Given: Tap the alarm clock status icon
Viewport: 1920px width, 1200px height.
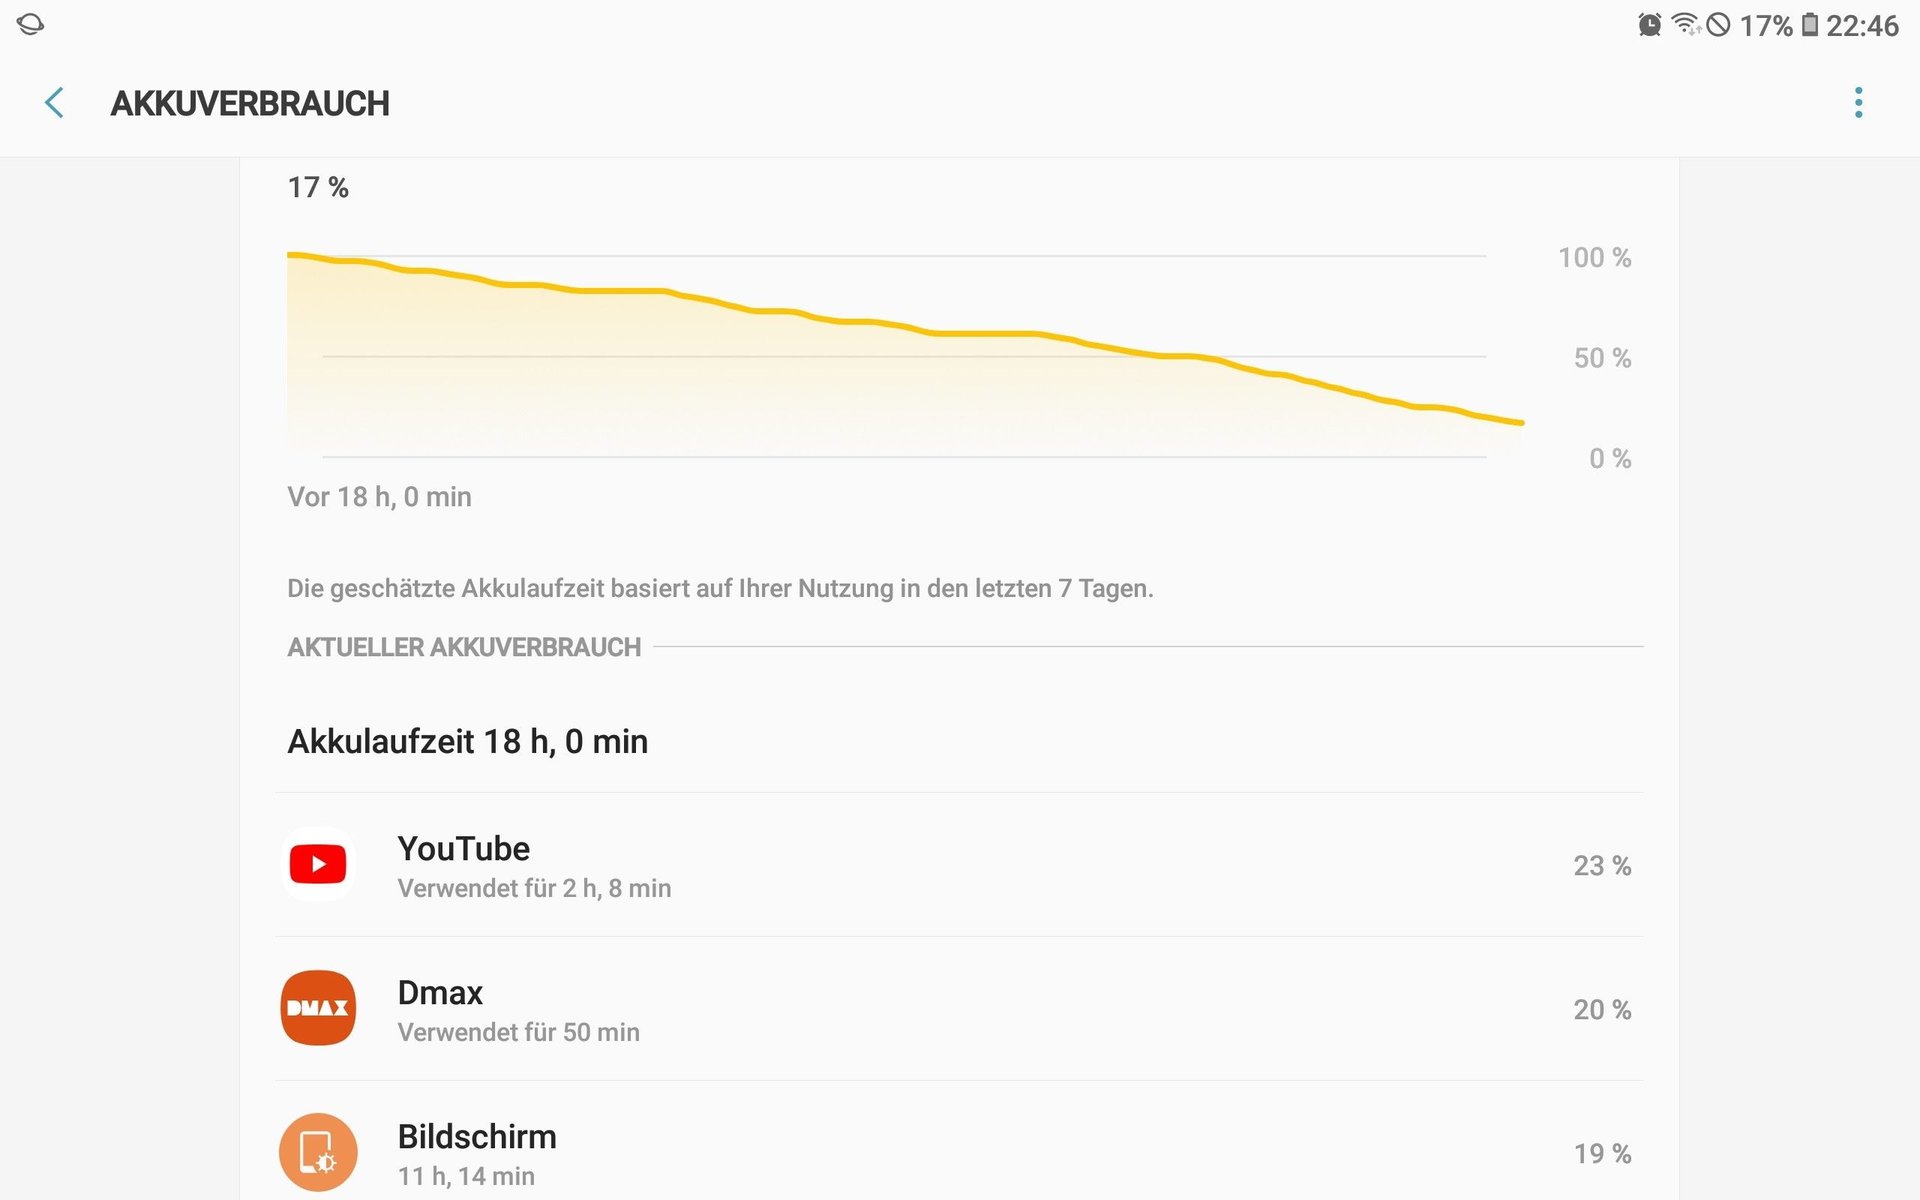Looking at the screenshot, I should [1649, 24].
